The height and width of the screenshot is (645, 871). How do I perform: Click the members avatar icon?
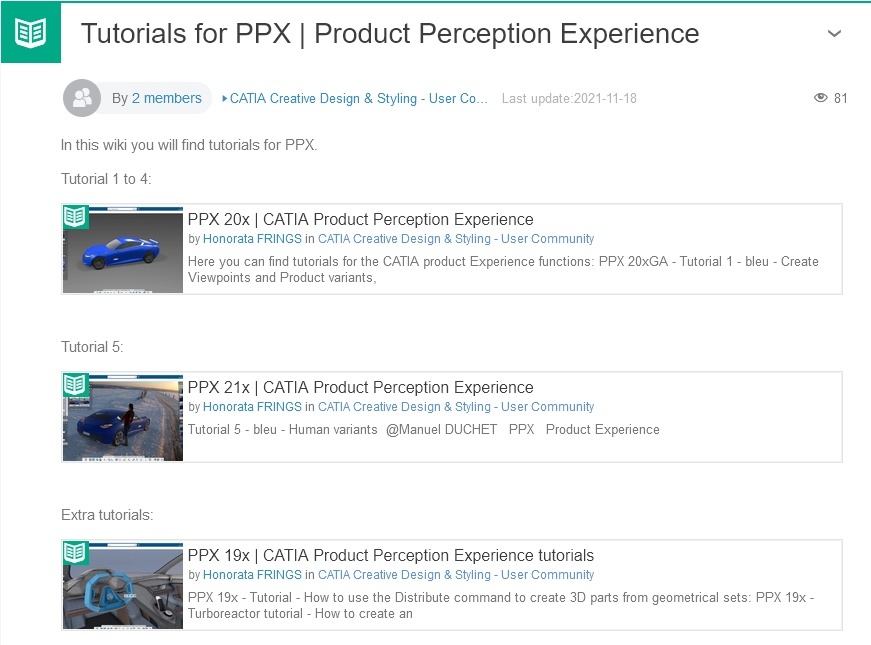pos(82,98)
